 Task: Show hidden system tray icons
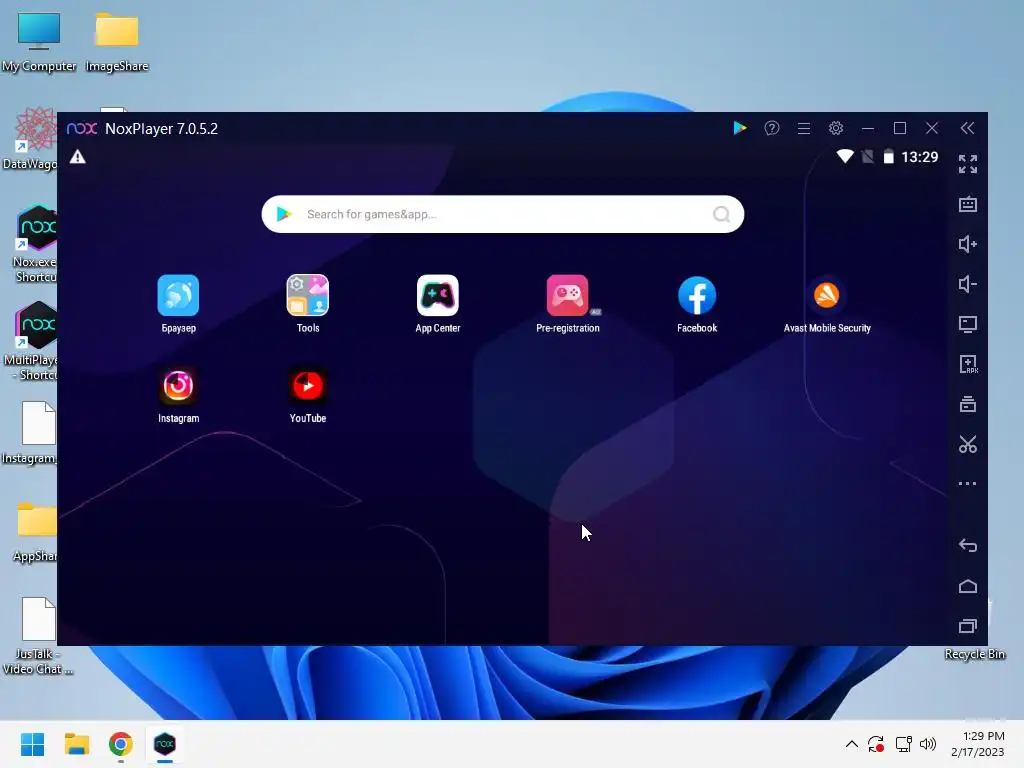click(x=852, y=744)
